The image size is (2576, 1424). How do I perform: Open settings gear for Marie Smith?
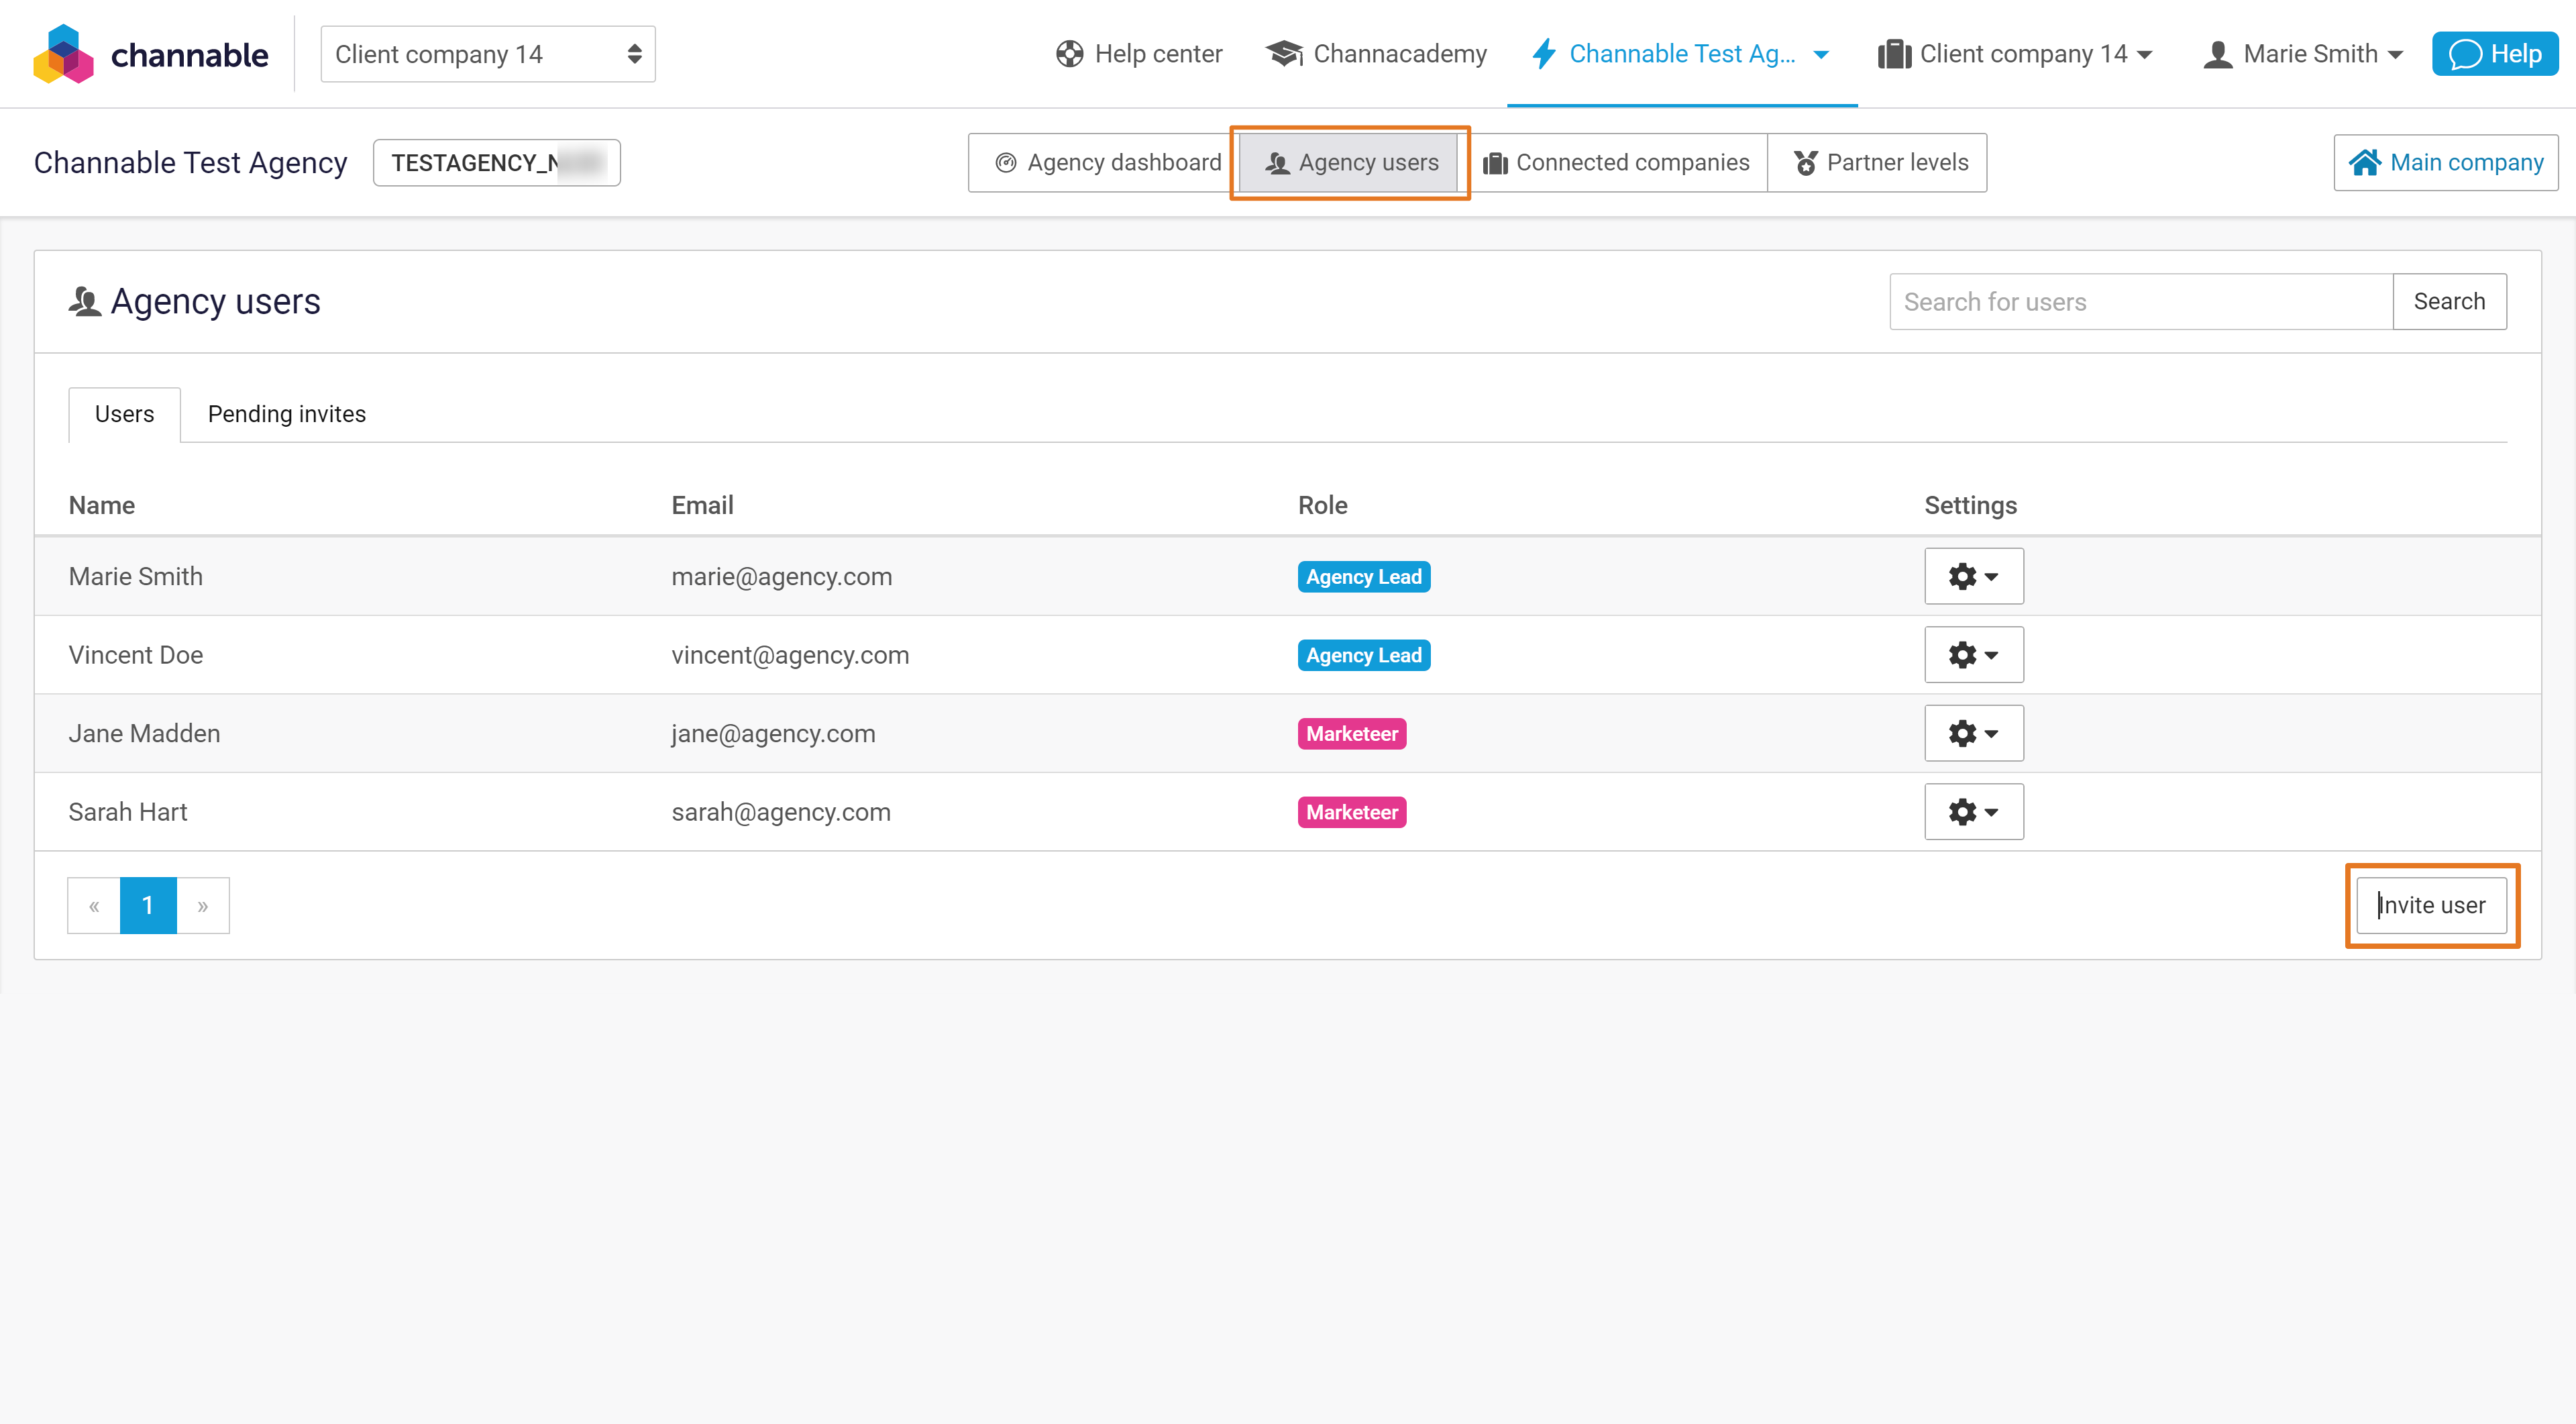[1974, 576]
